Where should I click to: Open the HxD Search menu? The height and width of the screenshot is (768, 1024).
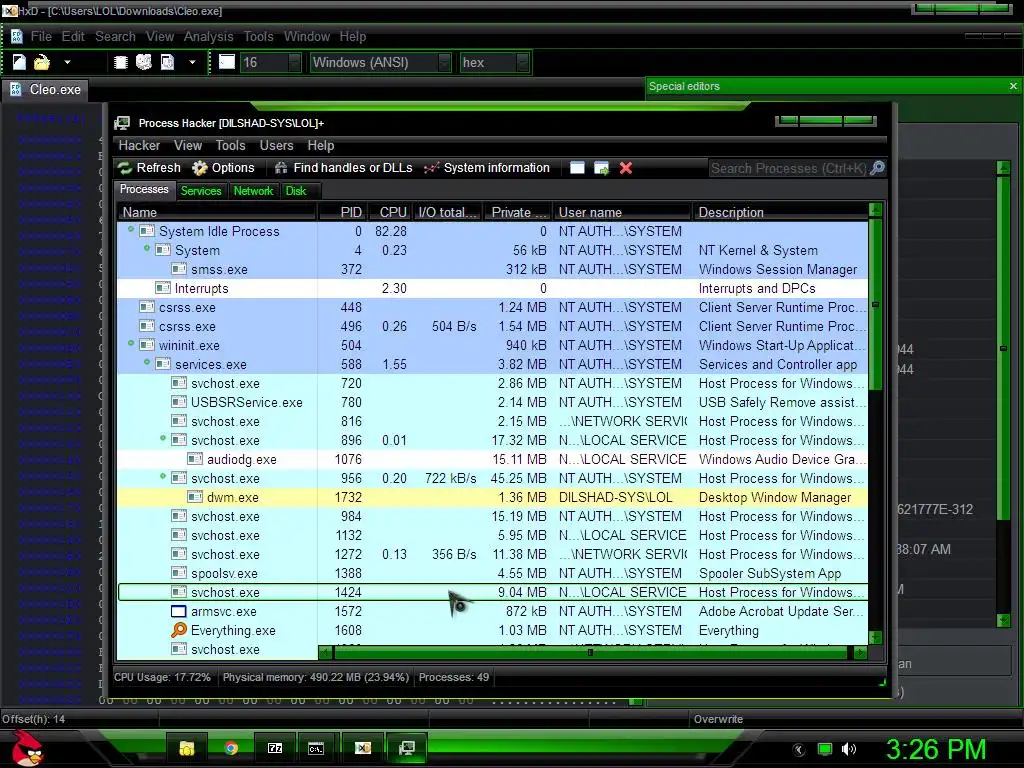click(115, 37)
